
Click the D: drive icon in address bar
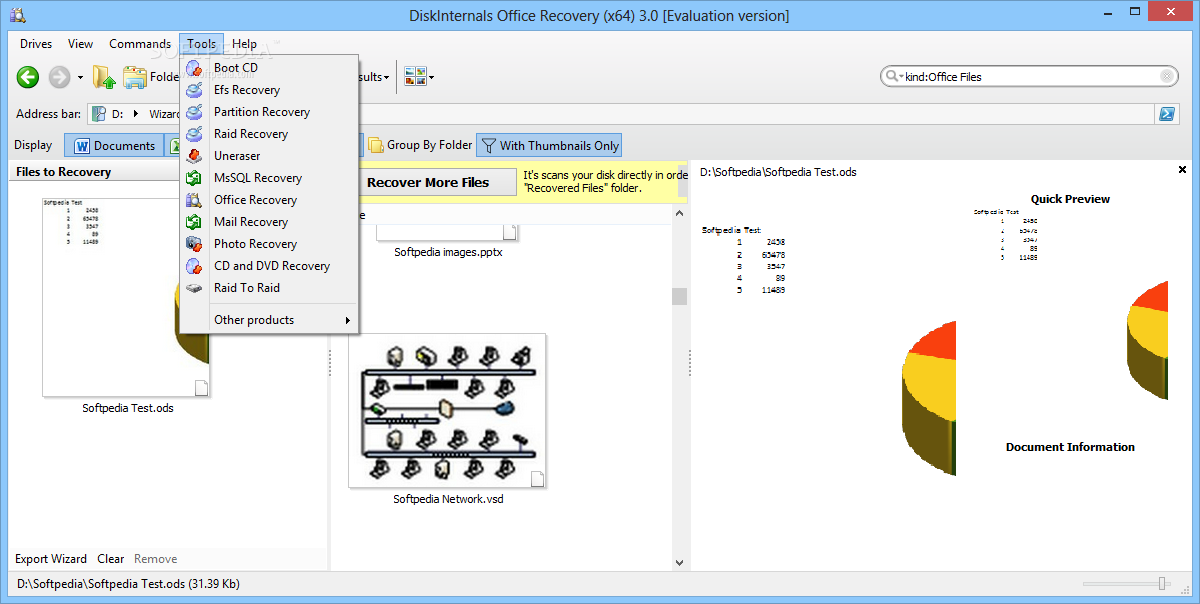tap(100, 114)
